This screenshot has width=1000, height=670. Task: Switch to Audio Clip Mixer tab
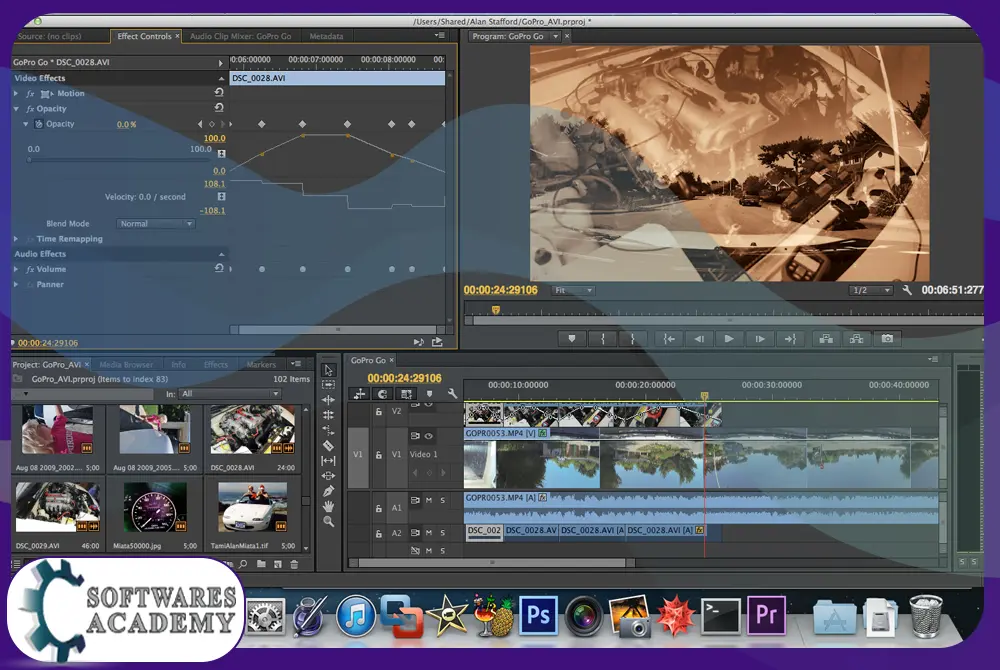[240, 36]
